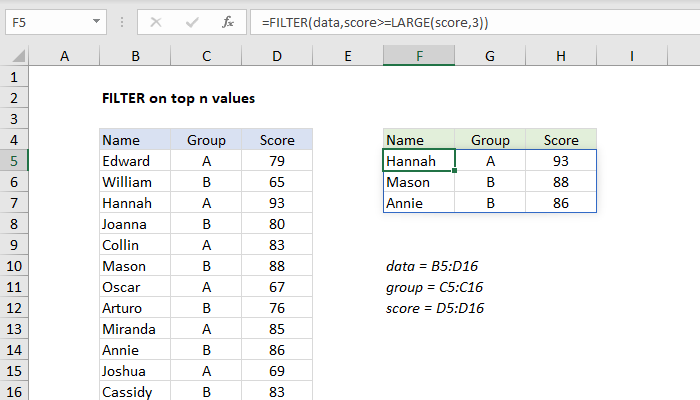Select the Collin name cell
The height and width of the screenshot is (400, 700).
pyautogui.click(x=135, y=245)
